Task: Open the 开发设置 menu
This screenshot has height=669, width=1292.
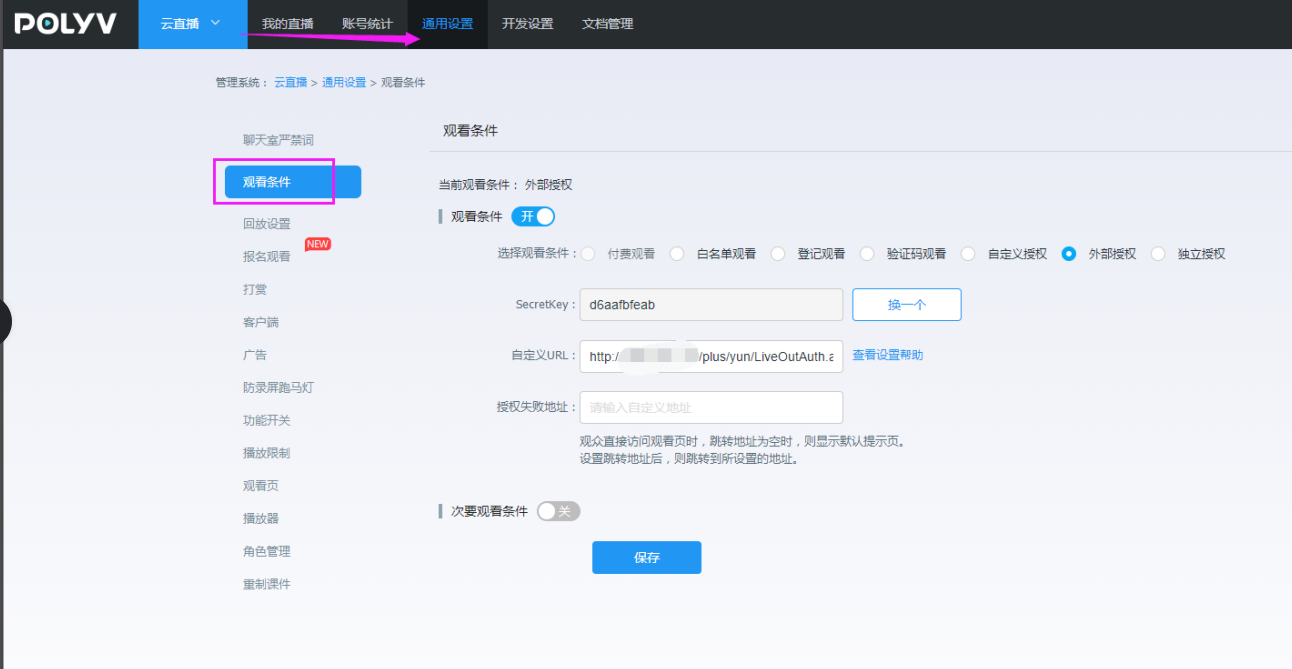Action: 527,24
